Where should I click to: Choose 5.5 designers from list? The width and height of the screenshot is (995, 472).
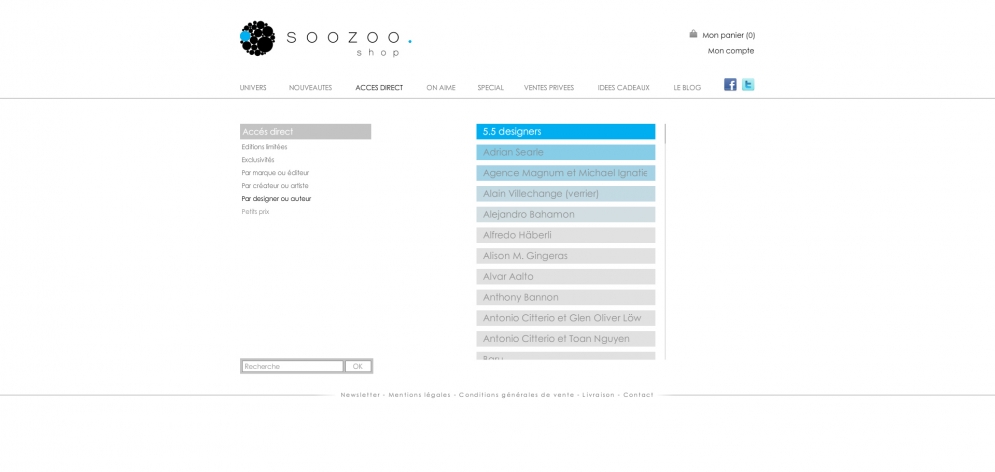click(566, 132)
